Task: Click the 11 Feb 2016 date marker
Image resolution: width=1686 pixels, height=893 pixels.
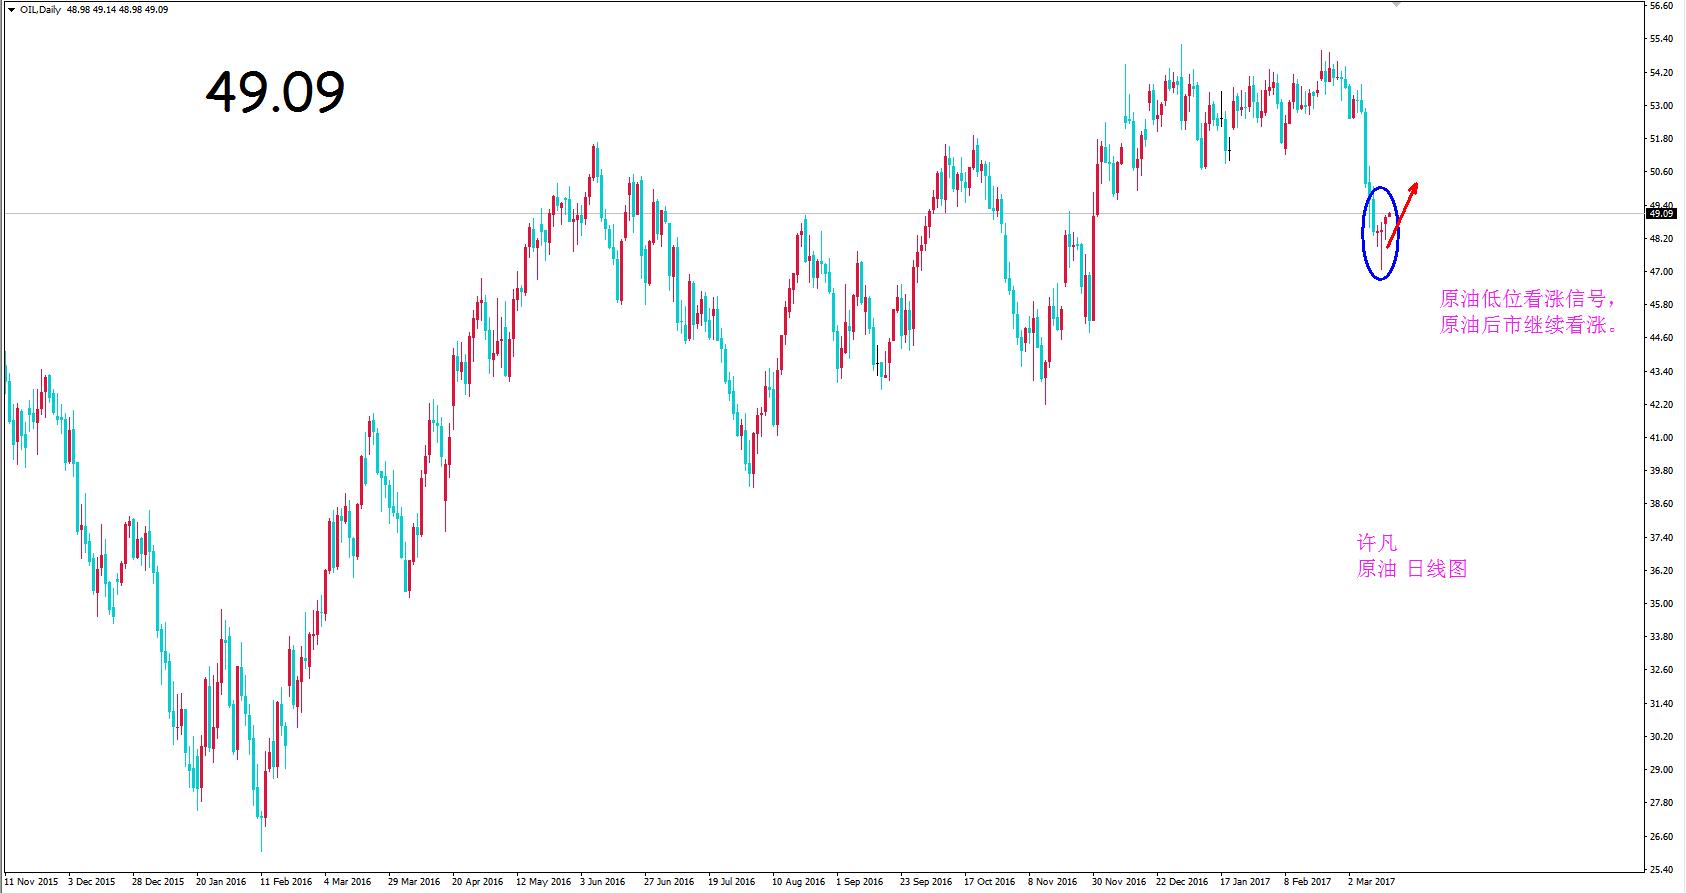Action: point(286,882)
